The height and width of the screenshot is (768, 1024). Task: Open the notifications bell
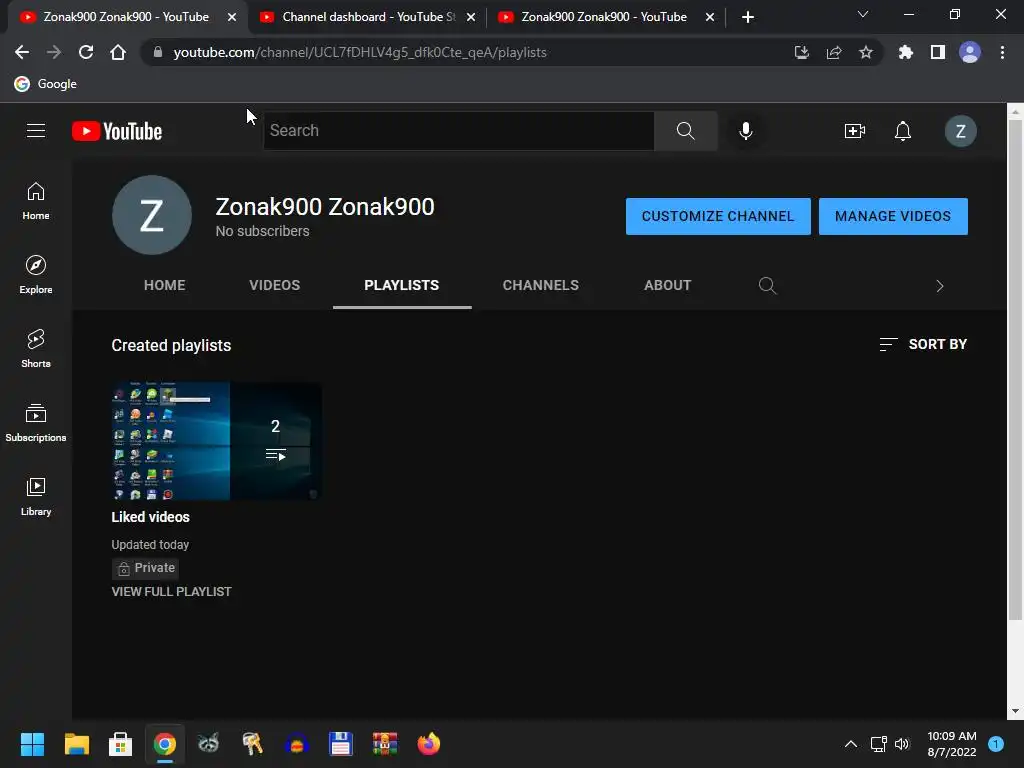[x=903, y=131]
